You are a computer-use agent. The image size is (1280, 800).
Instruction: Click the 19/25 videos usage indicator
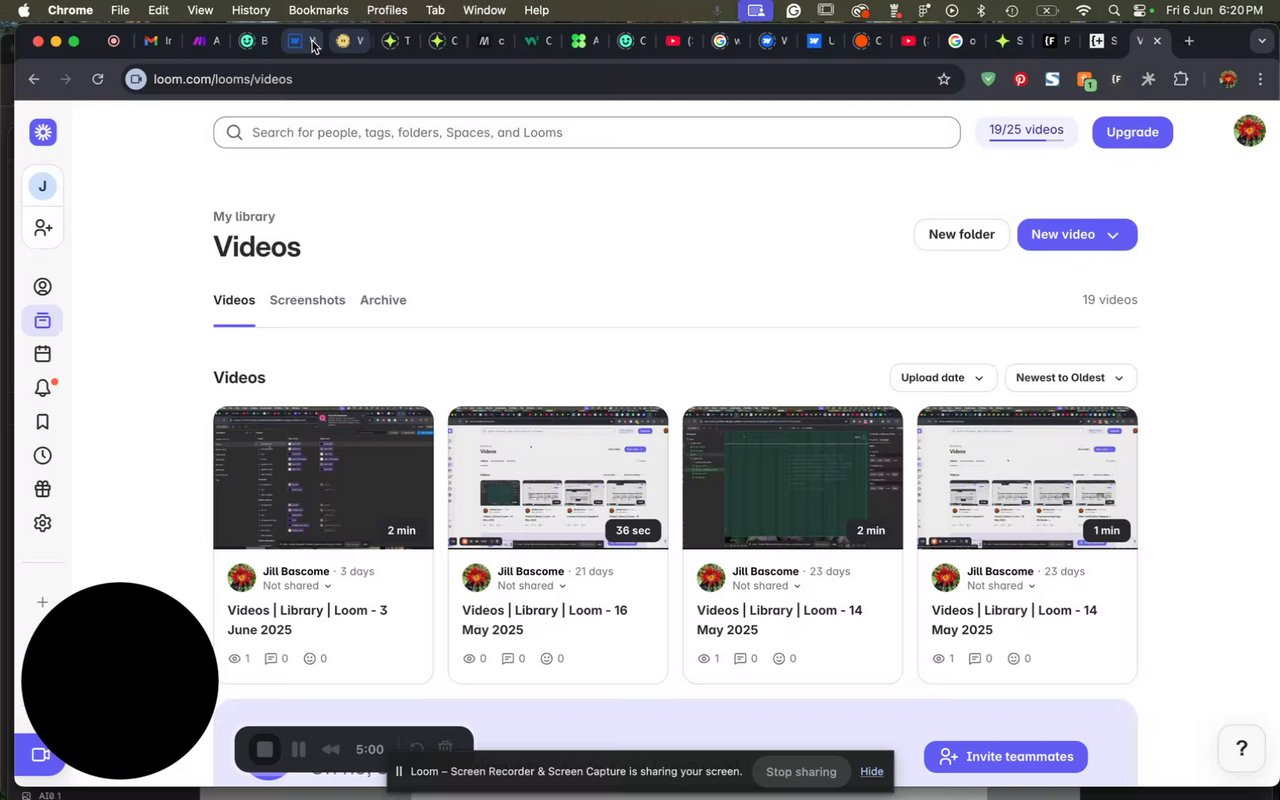click(x=1026, y=131)
